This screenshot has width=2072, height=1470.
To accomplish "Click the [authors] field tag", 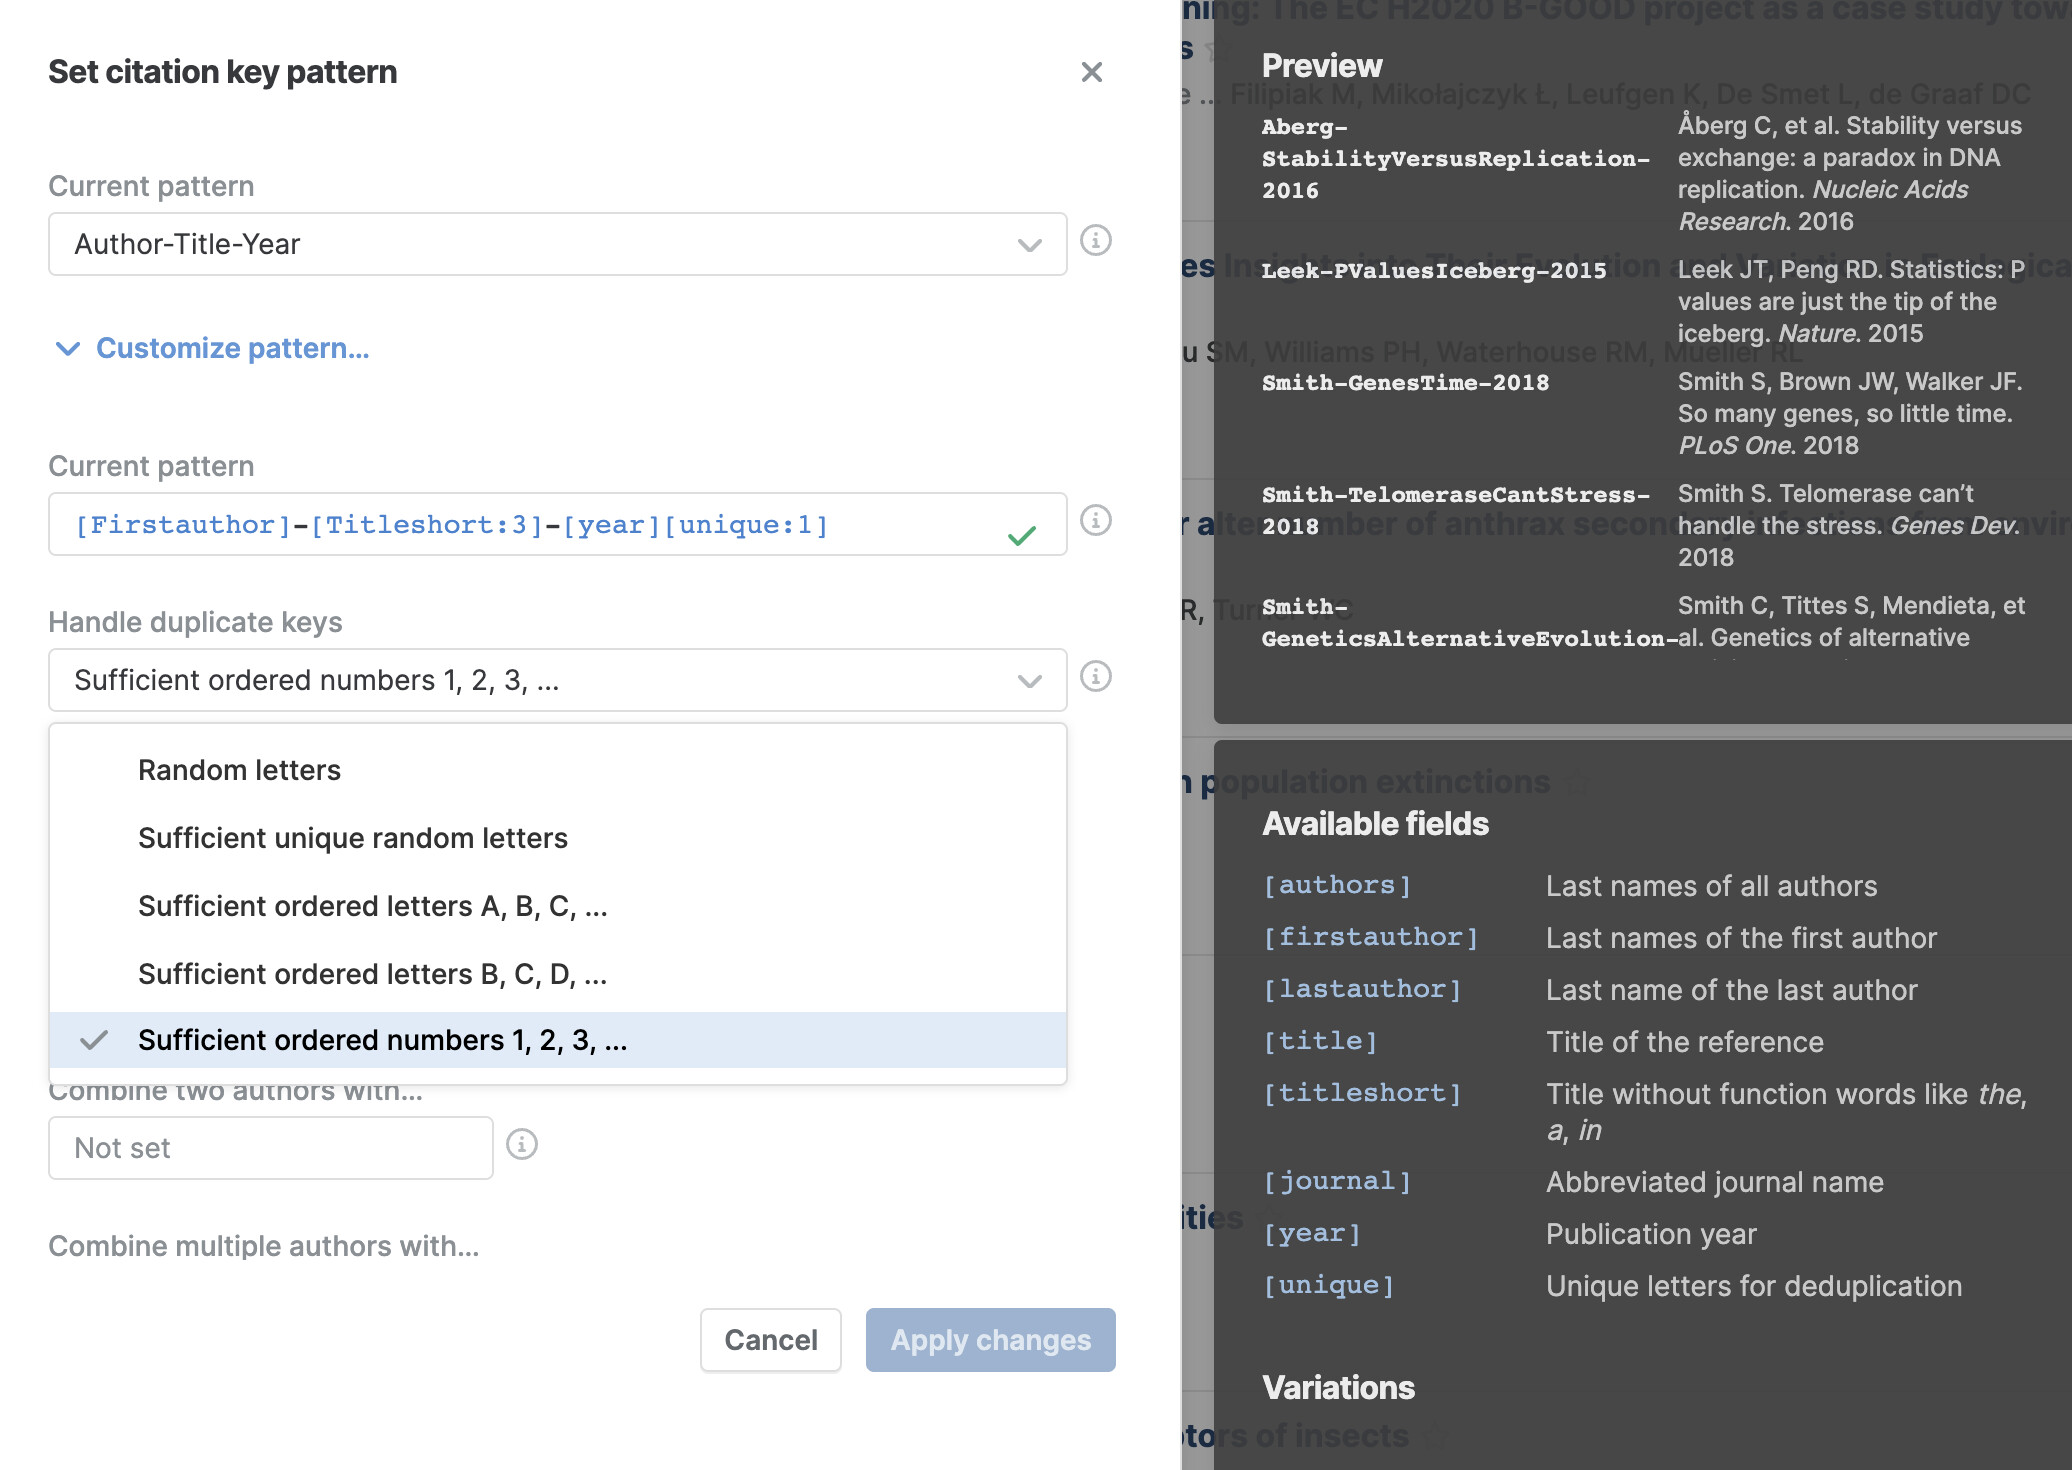I will point(1337,885).
